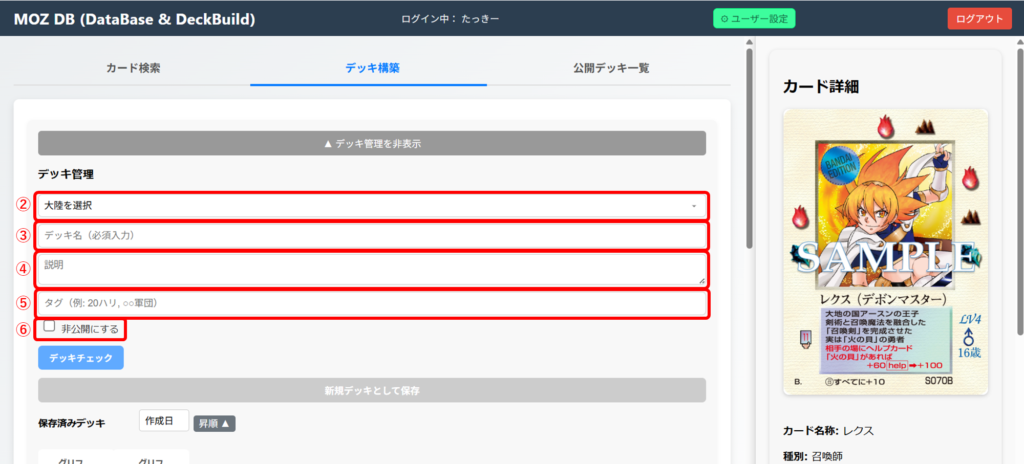This screenshot has height=464, width=1024.
Task: Click the タグ input field
Action: (372, 303)
